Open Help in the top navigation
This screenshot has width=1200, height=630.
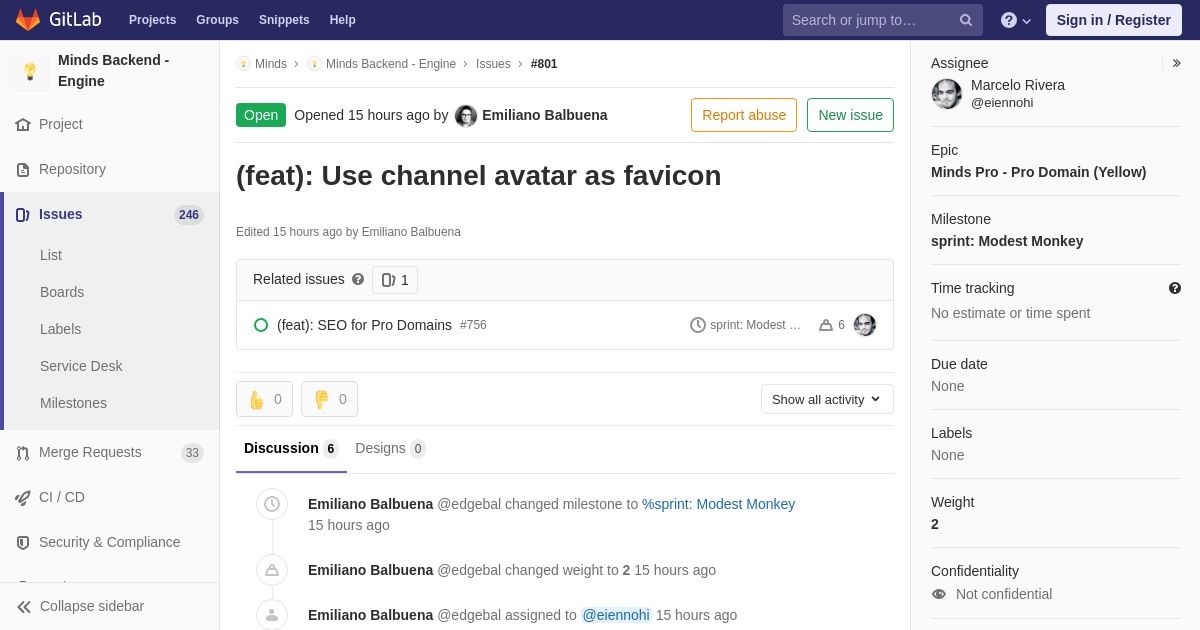coord(343,20)
